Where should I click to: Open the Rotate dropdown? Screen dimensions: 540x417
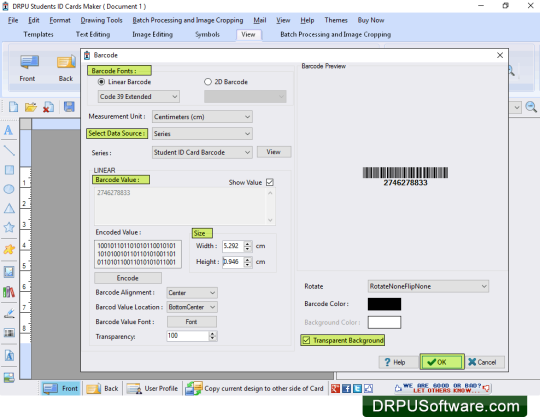[x=428, y=286]
